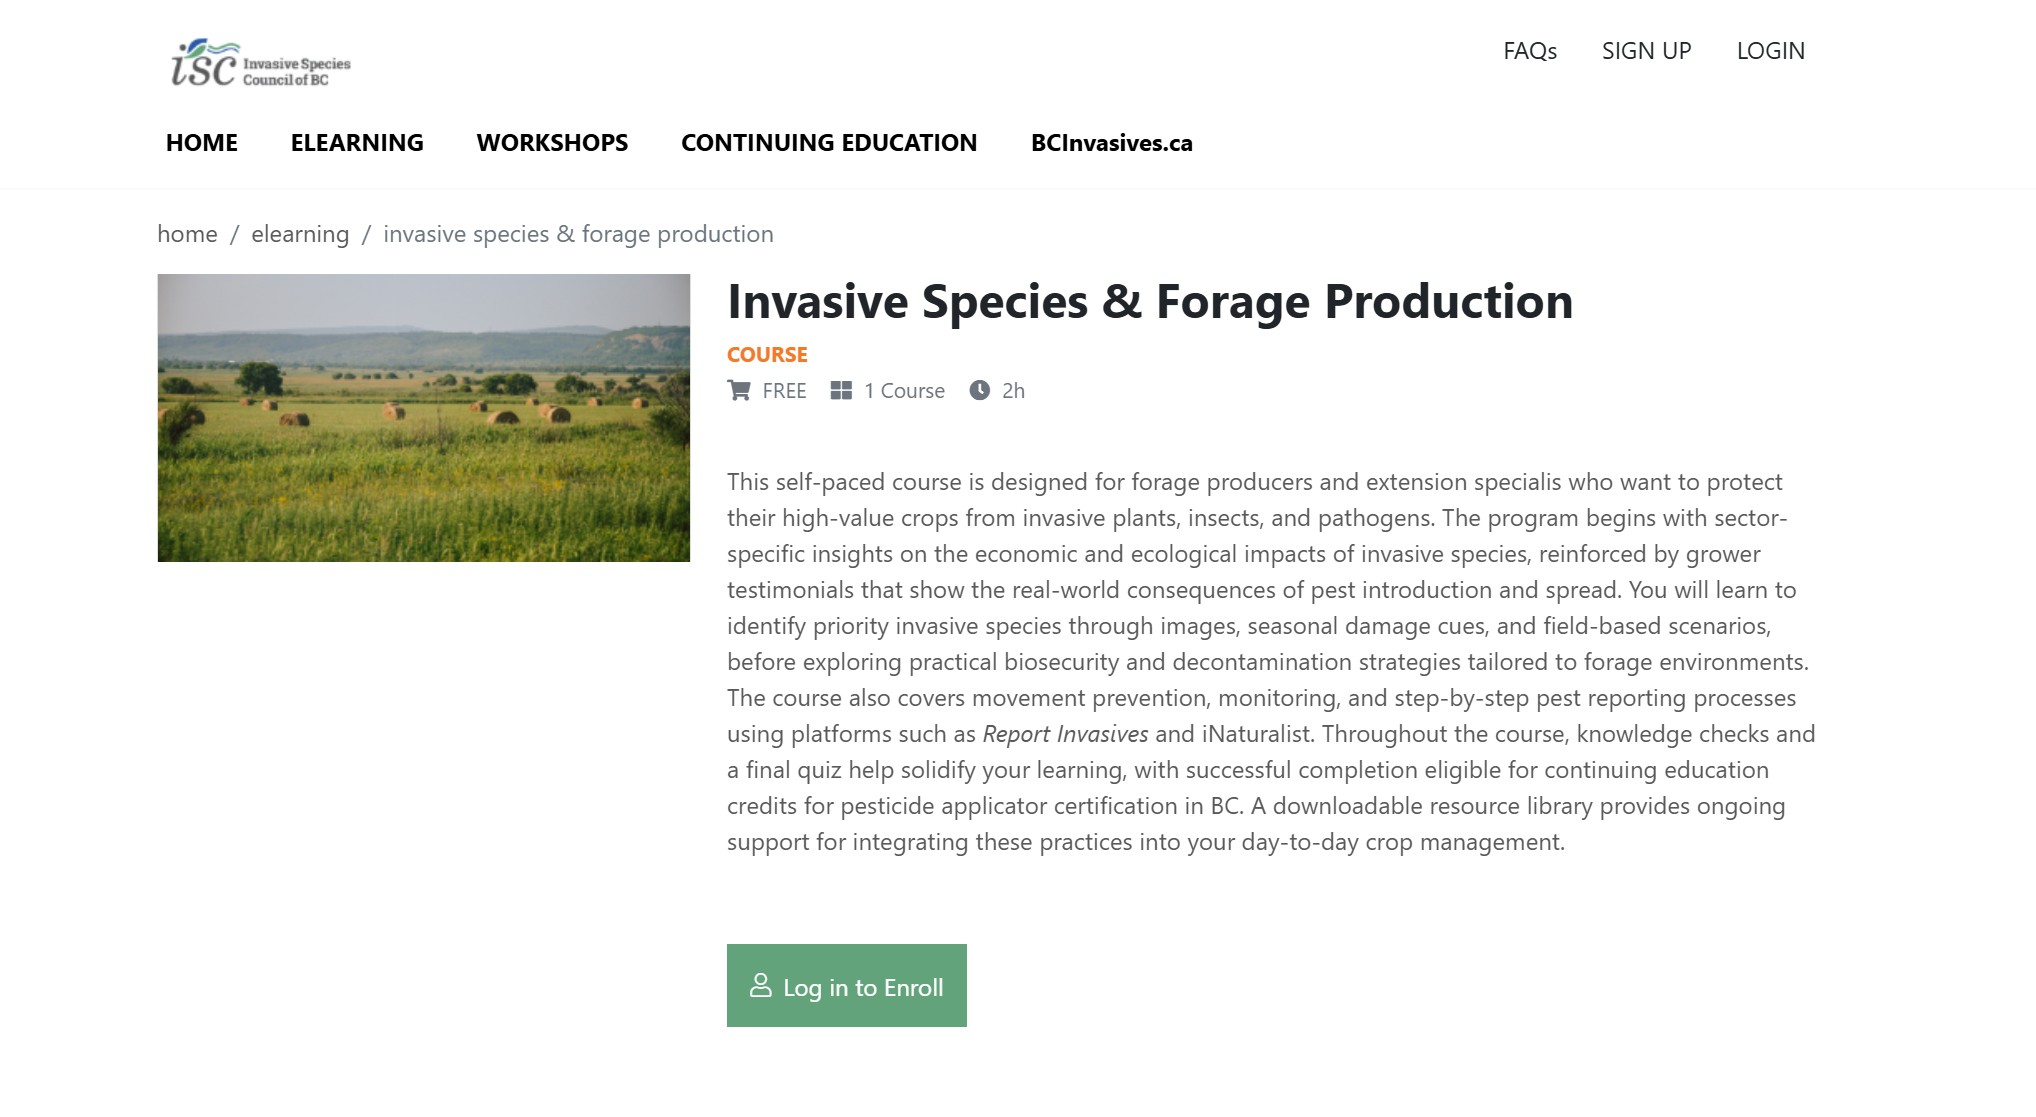The width and height of the screenshot is (2036, 1117).
Task: Navigate to WORKSHOPS
Action: pos(552,143)
